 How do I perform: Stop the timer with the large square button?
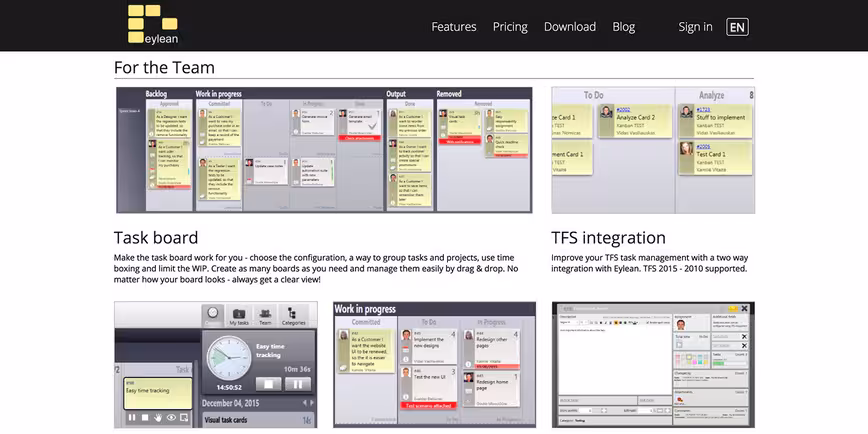tap(268, 384)
